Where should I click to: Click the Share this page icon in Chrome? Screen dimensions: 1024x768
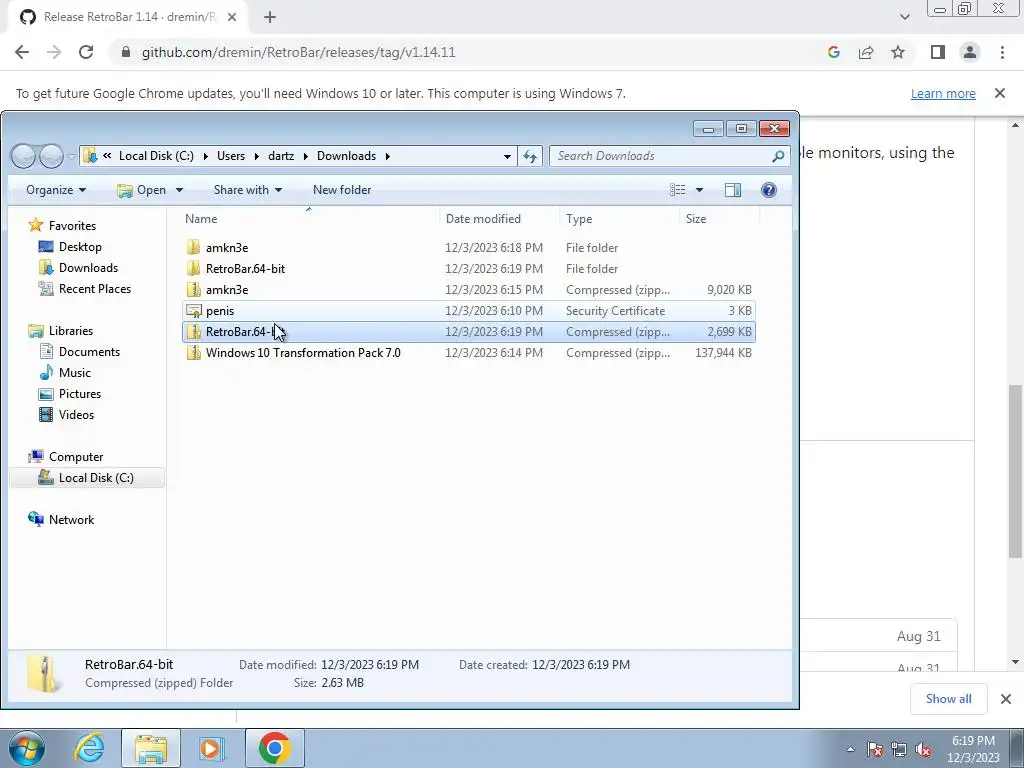[866, 52]
